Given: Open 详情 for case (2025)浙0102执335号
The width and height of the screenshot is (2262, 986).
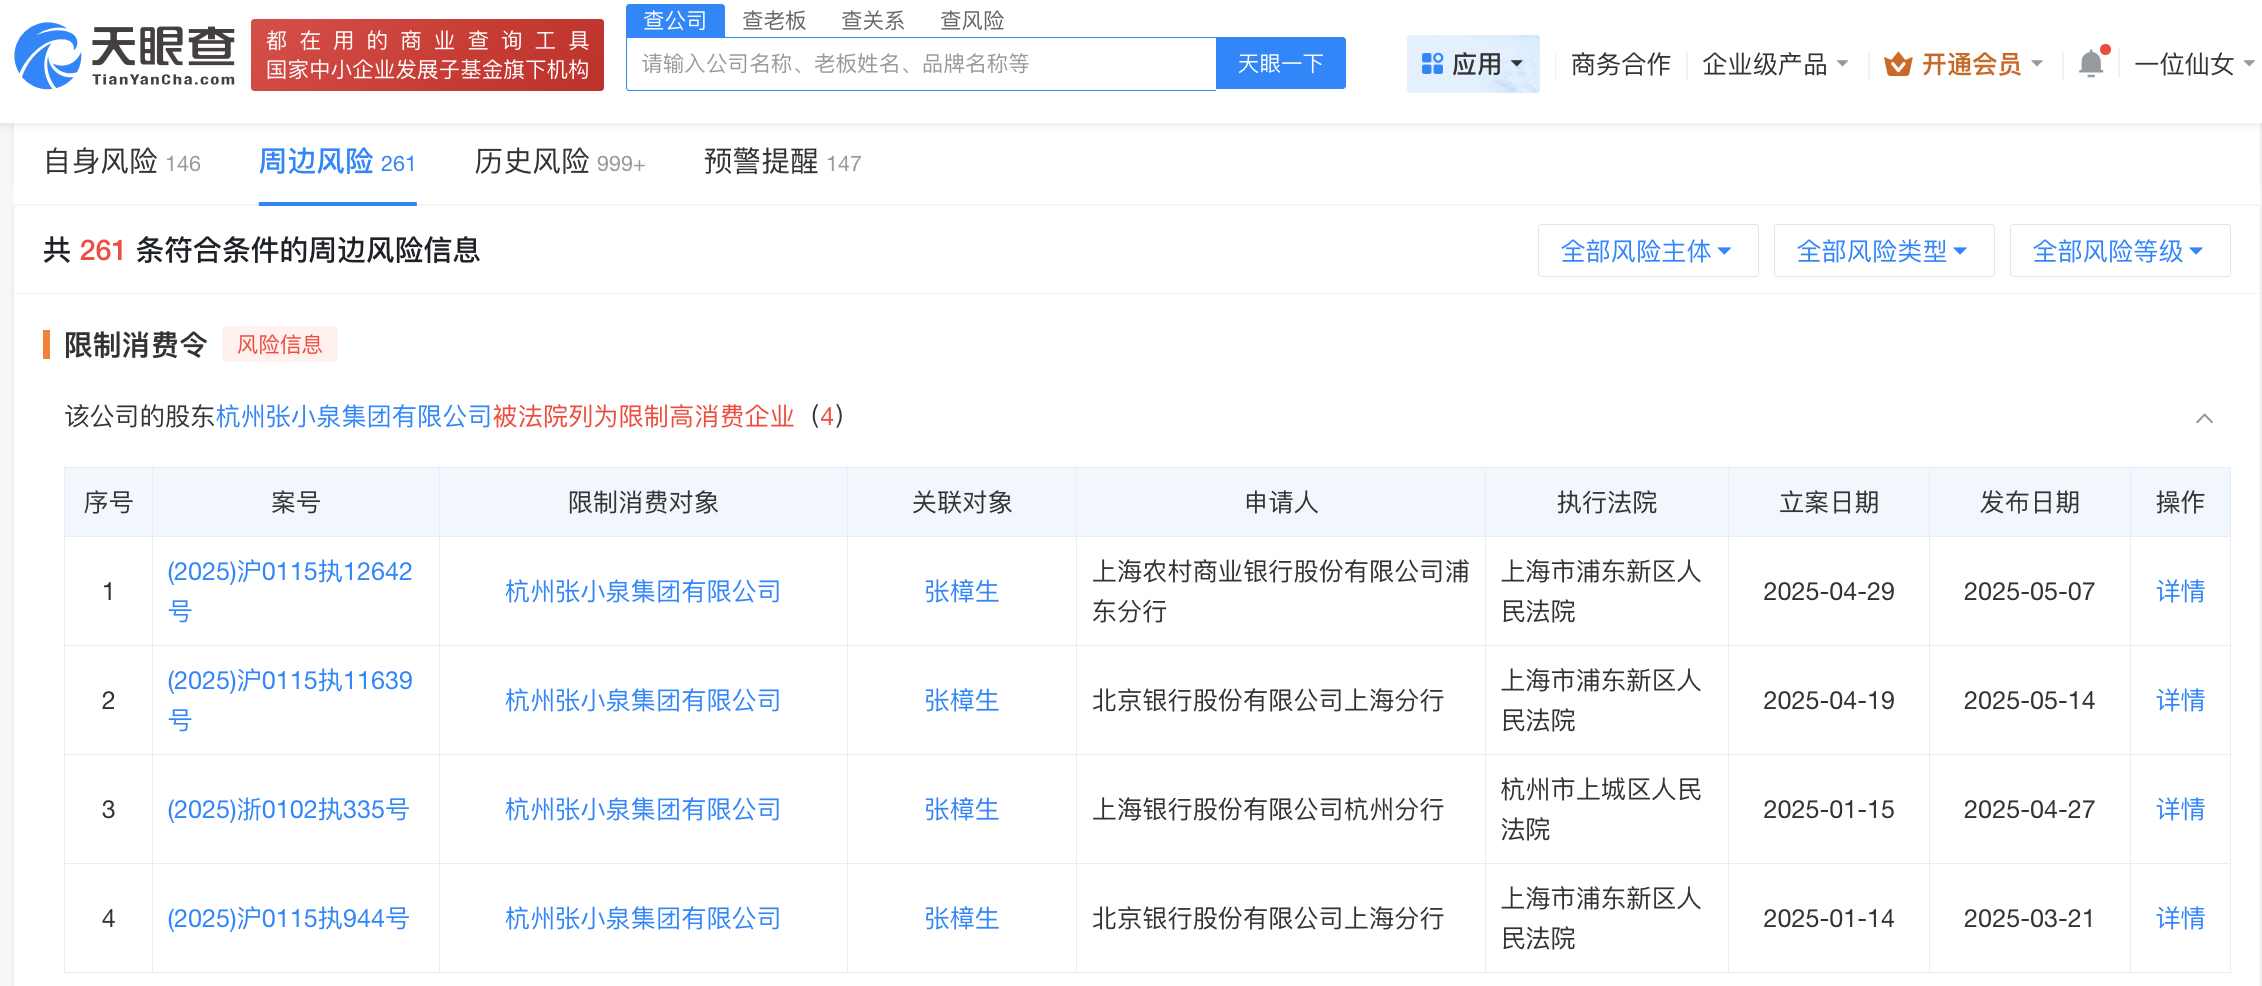Looking at the screenshot, I should click(x=2179, y=809).
